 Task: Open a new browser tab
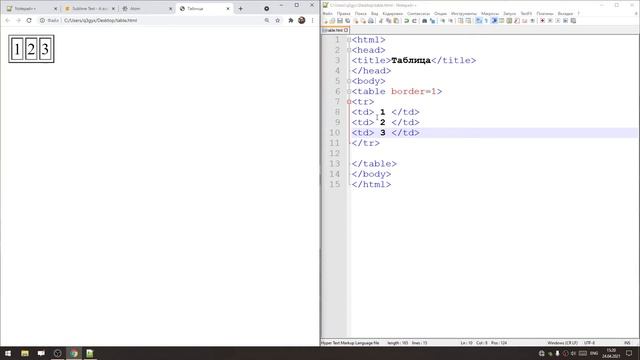(240, 9)
